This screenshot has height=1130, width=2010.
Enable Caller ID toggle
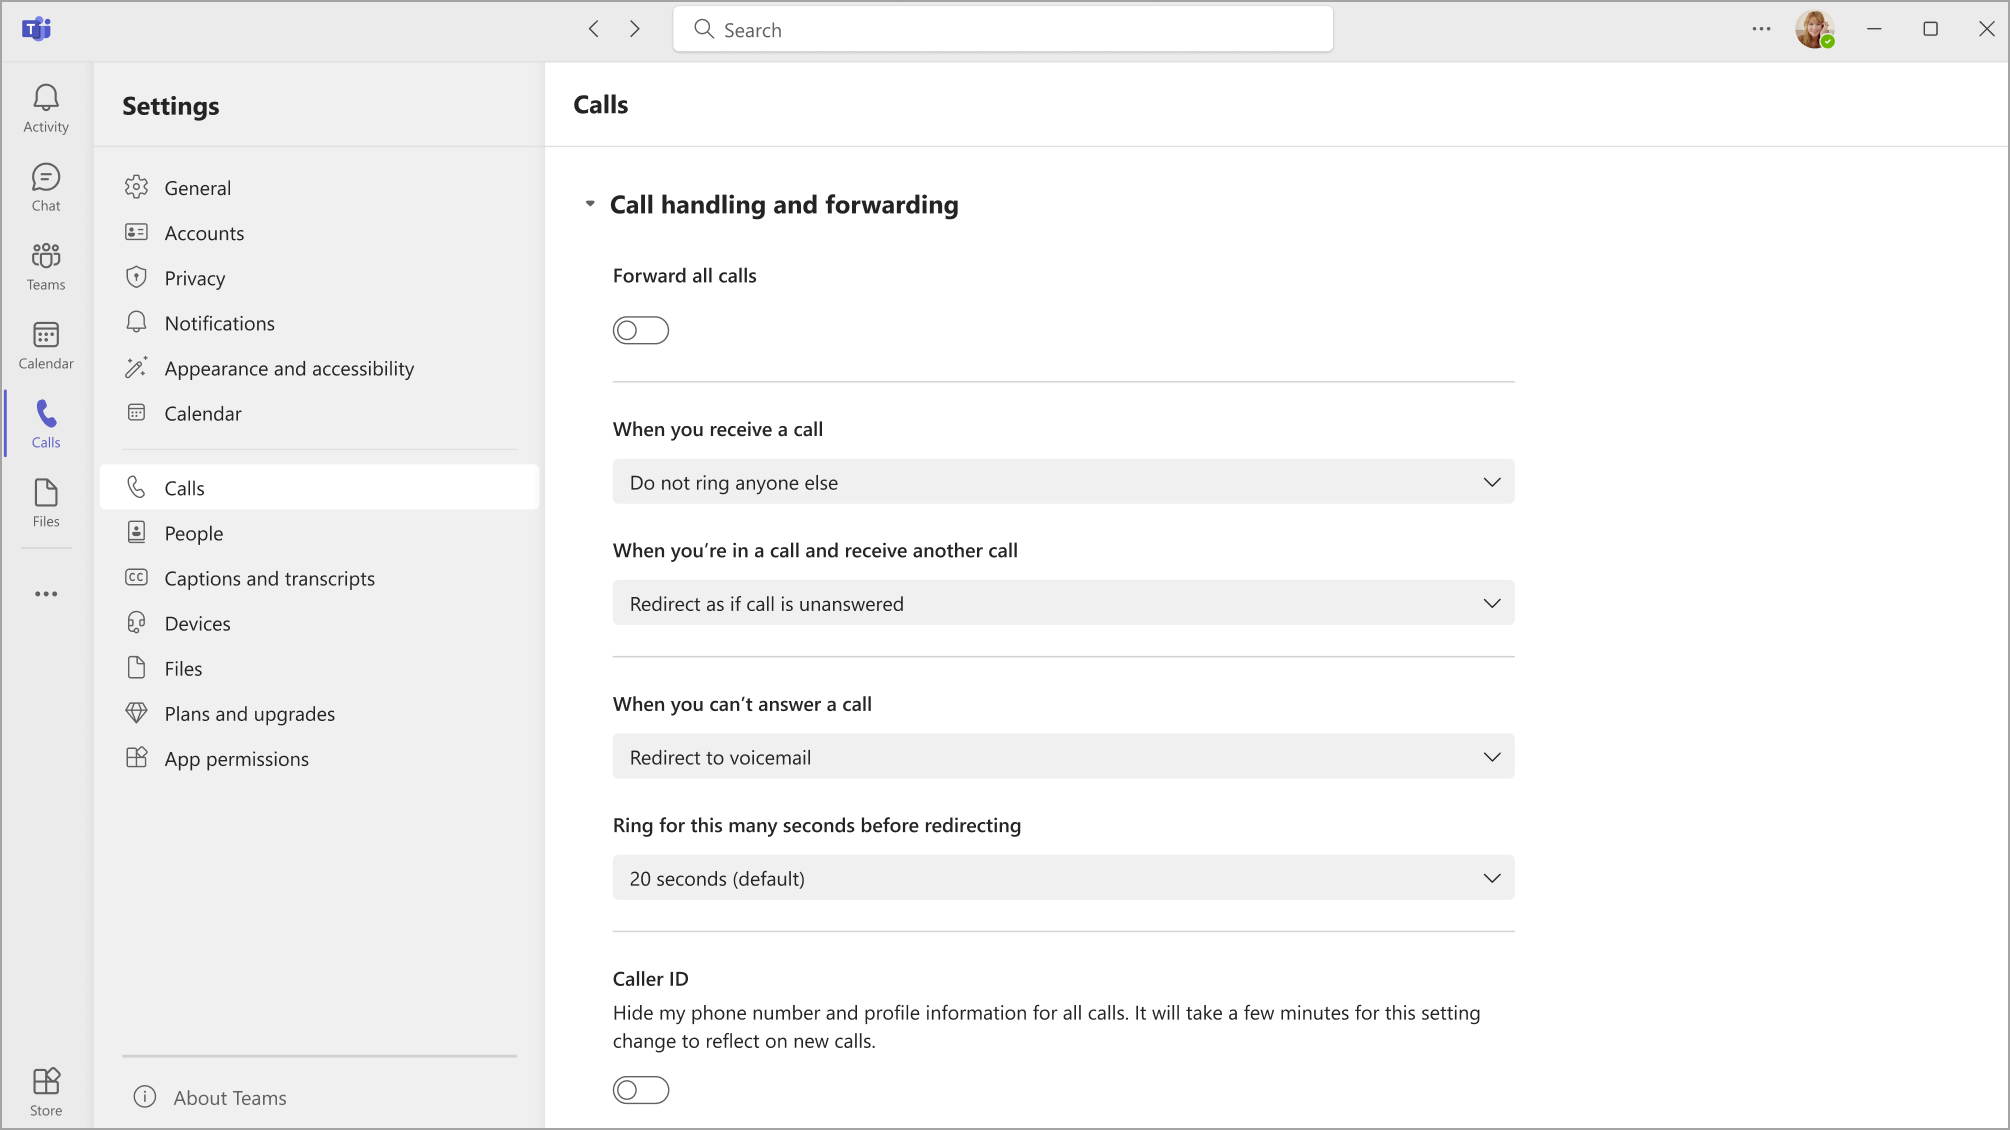click(641, 1090)
